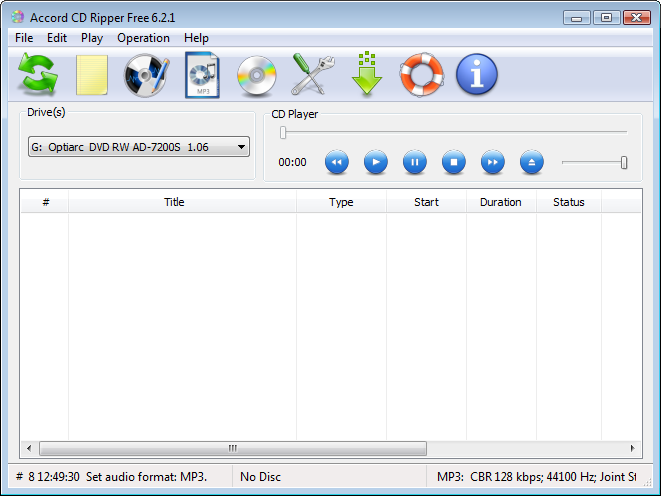661x496 pixels.
Task: Eject the disc with the Eject button
Action: [x=532, y=162]
